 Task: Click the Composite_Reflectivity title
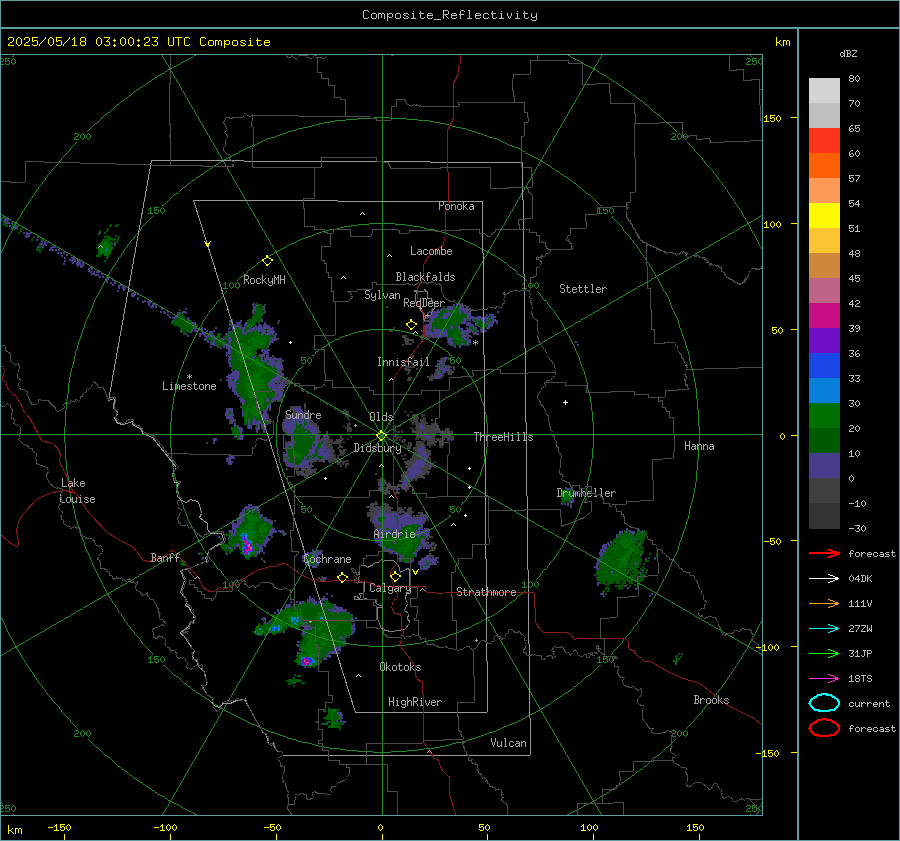[x=450, y=15]
